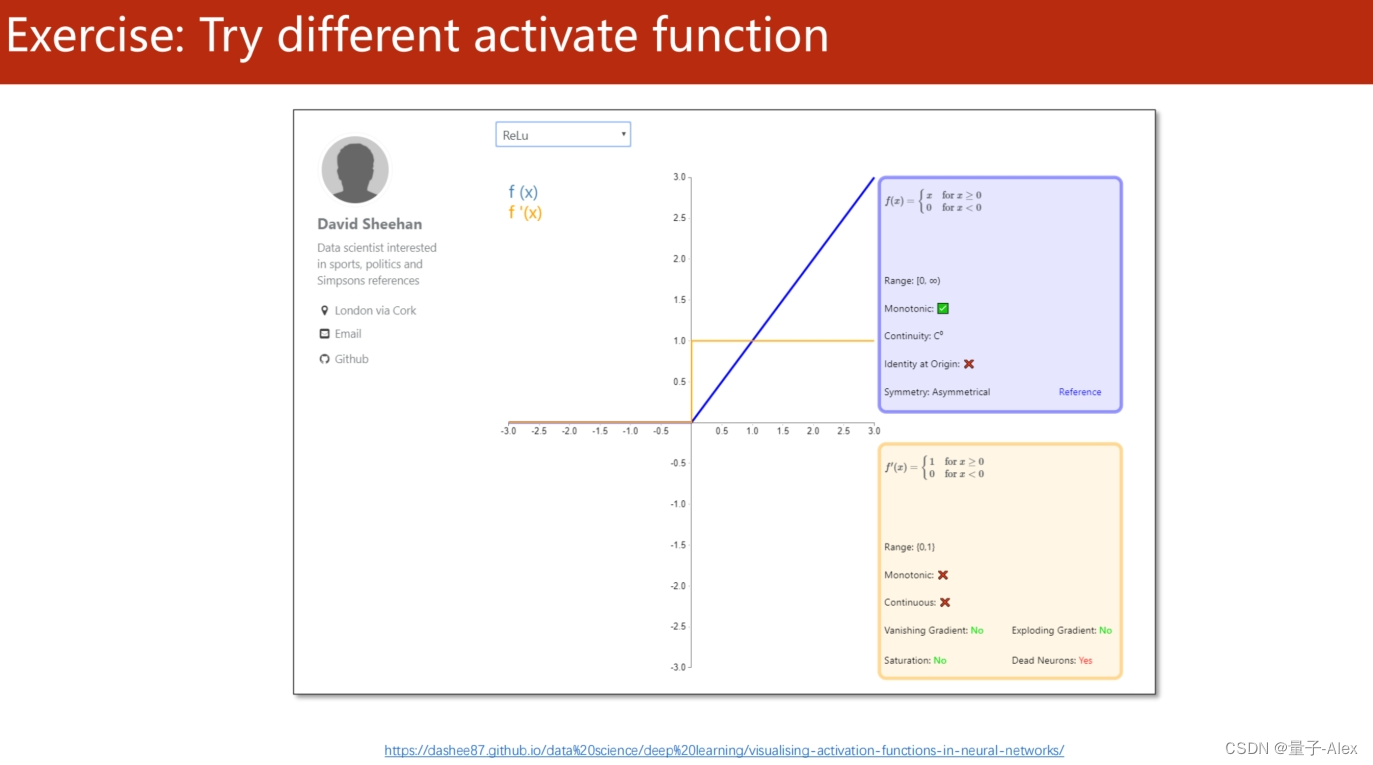Click the Dead Neurons: Yes text

[1052, 661]
